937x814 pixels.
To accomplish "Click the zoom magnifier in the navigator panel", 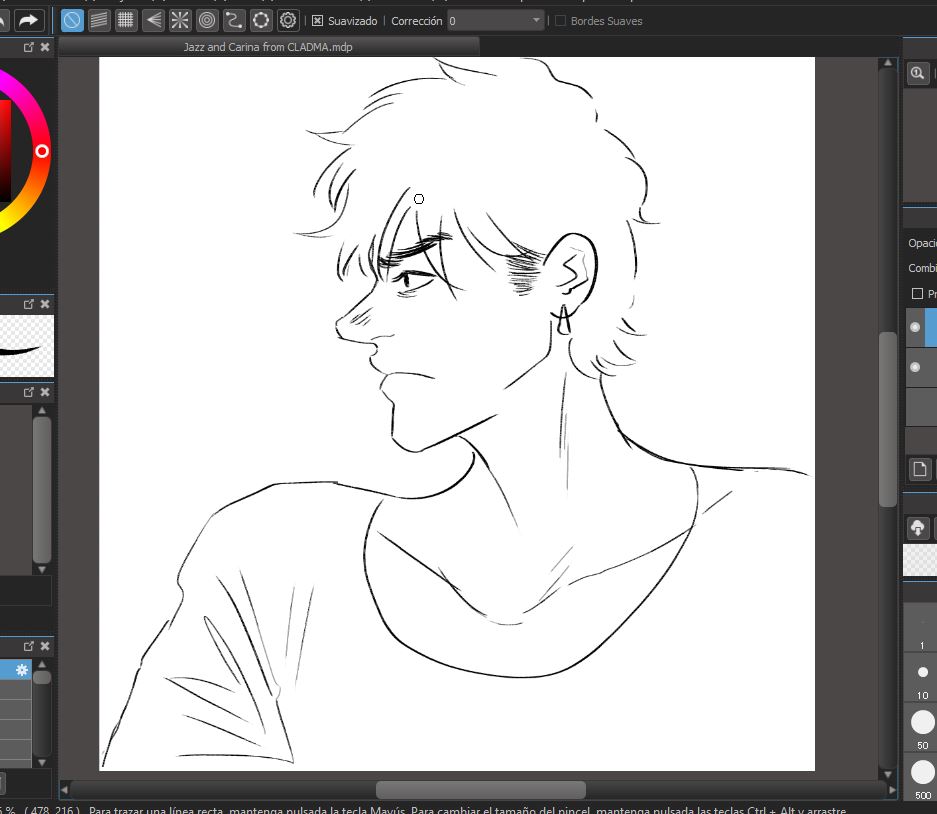I will (x=917, y=74).
